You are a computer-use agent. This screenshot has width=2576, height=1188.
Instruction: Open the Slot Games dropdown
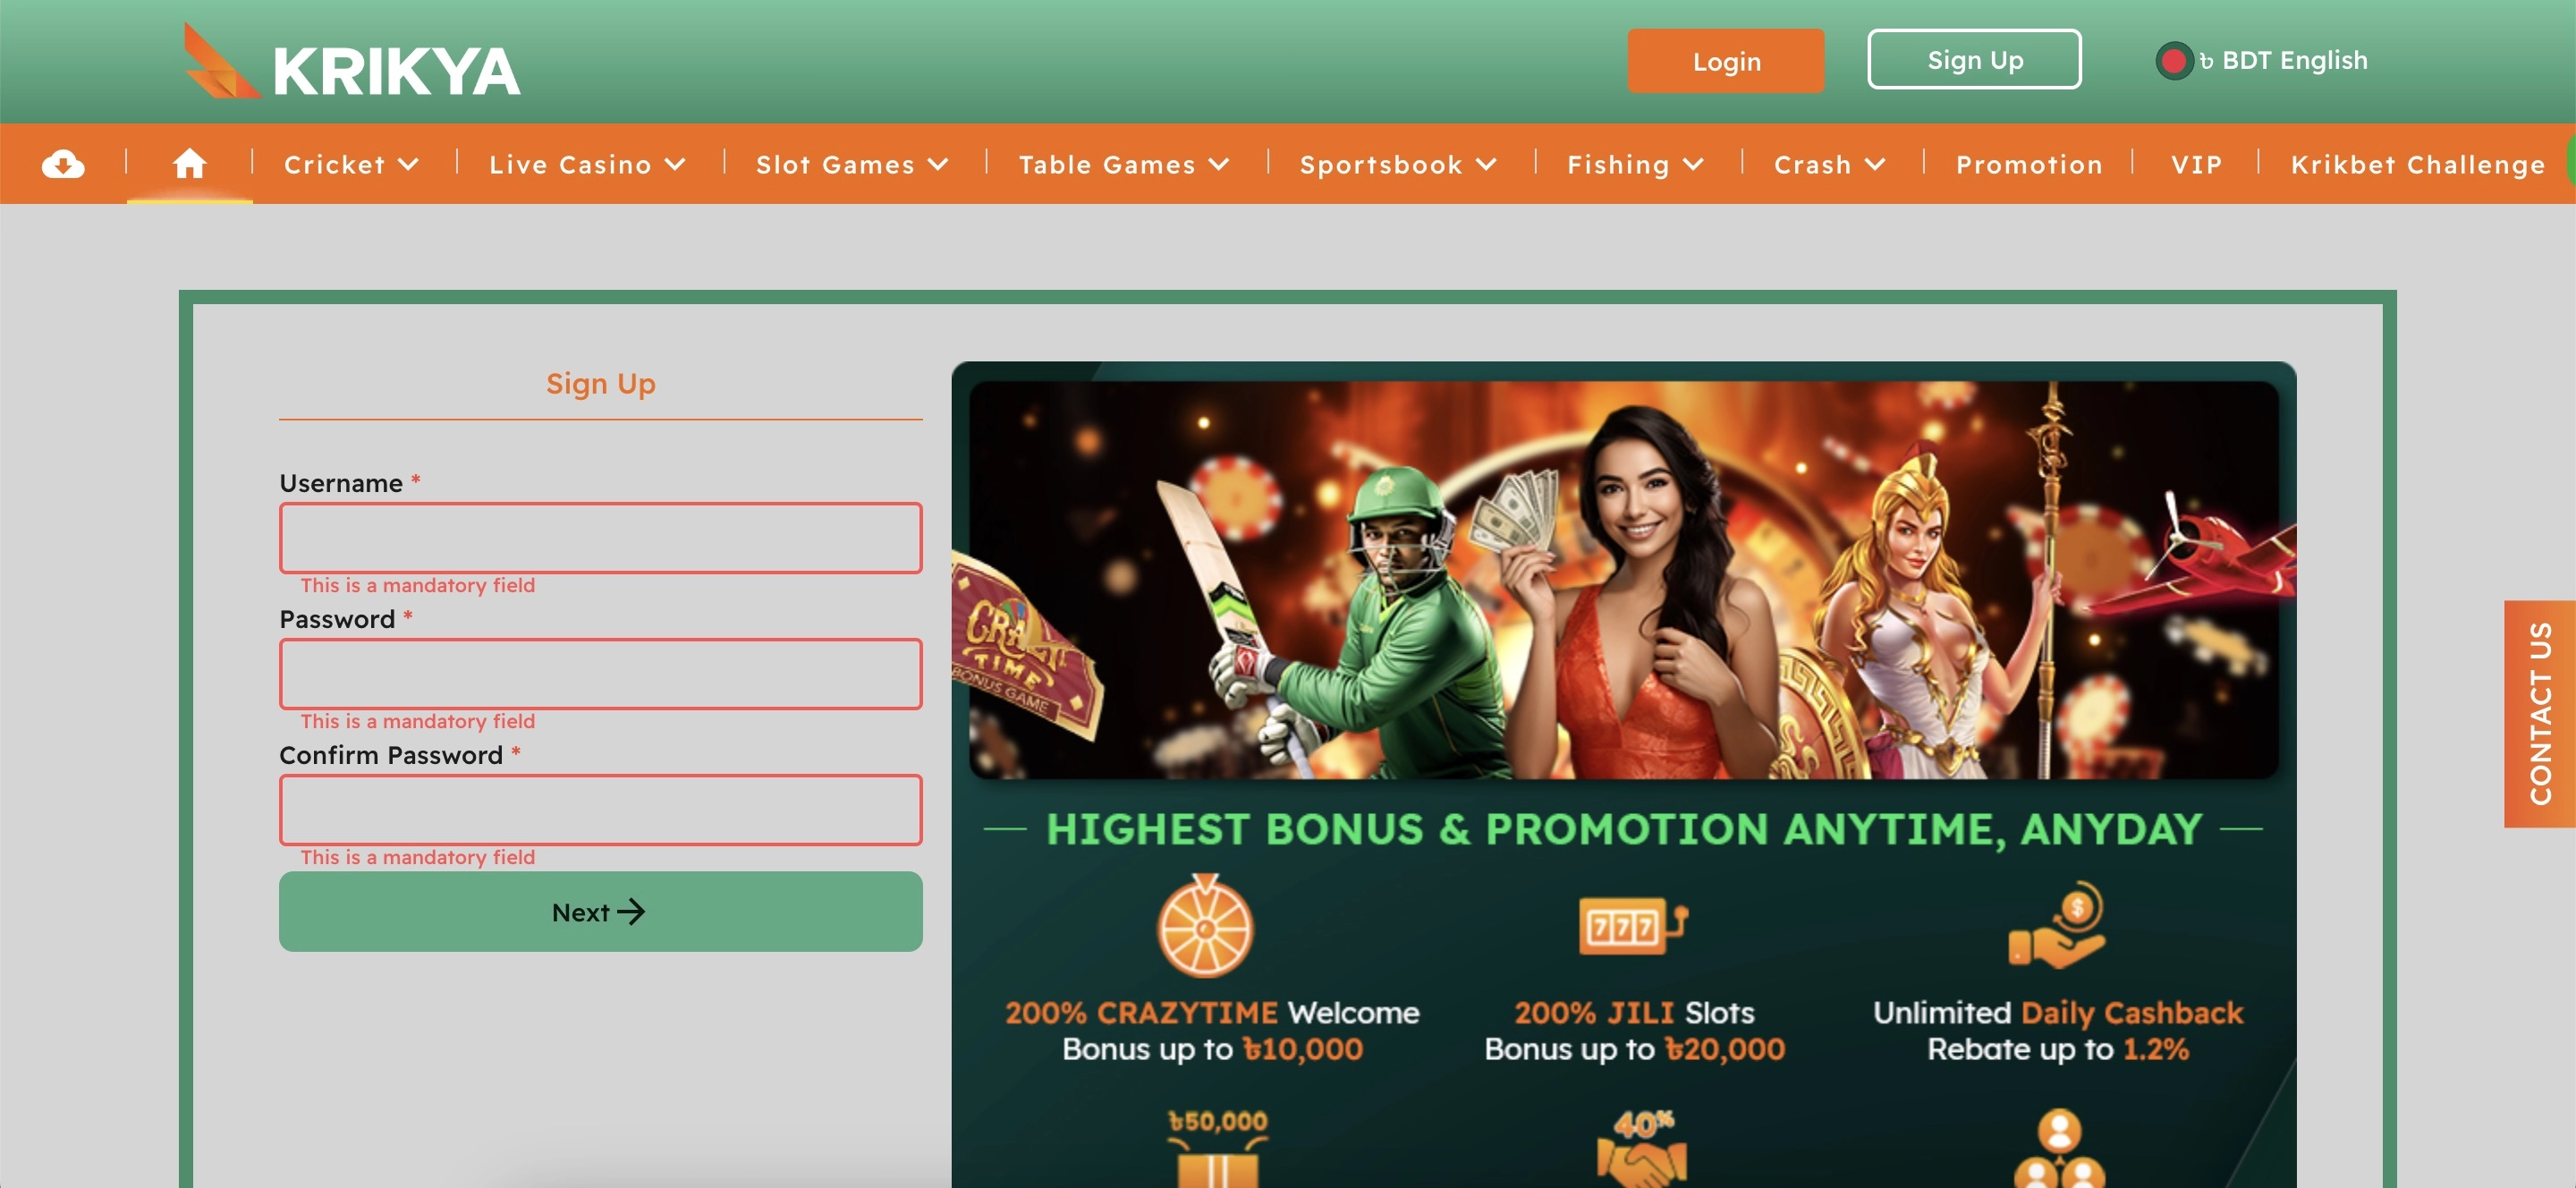click(852, 165)
